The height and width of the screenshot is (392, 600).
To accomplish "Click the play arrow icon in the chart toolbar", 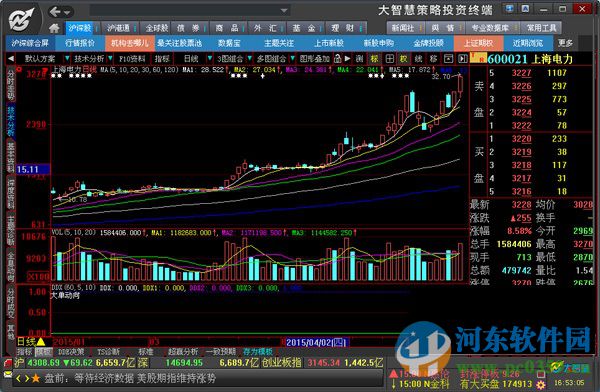I will pos(347,59).
